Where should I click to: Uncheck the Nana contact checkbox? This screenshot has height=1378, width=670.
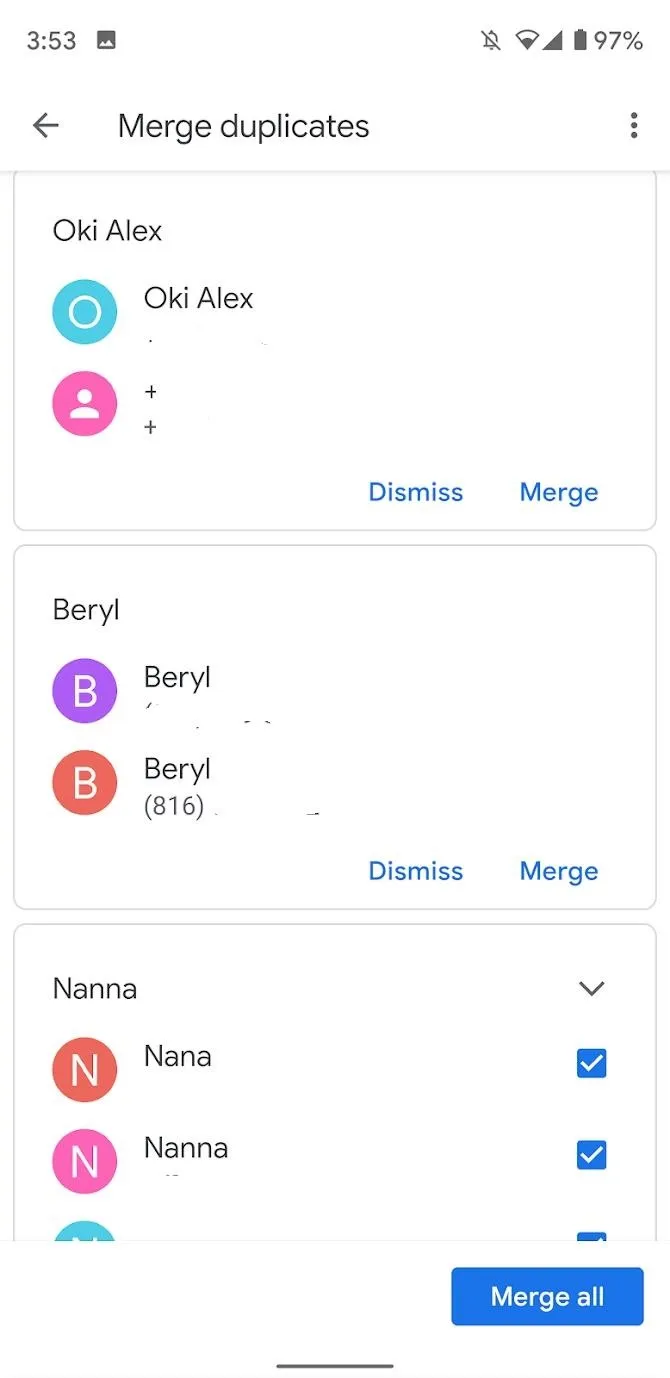(592, 1064)
